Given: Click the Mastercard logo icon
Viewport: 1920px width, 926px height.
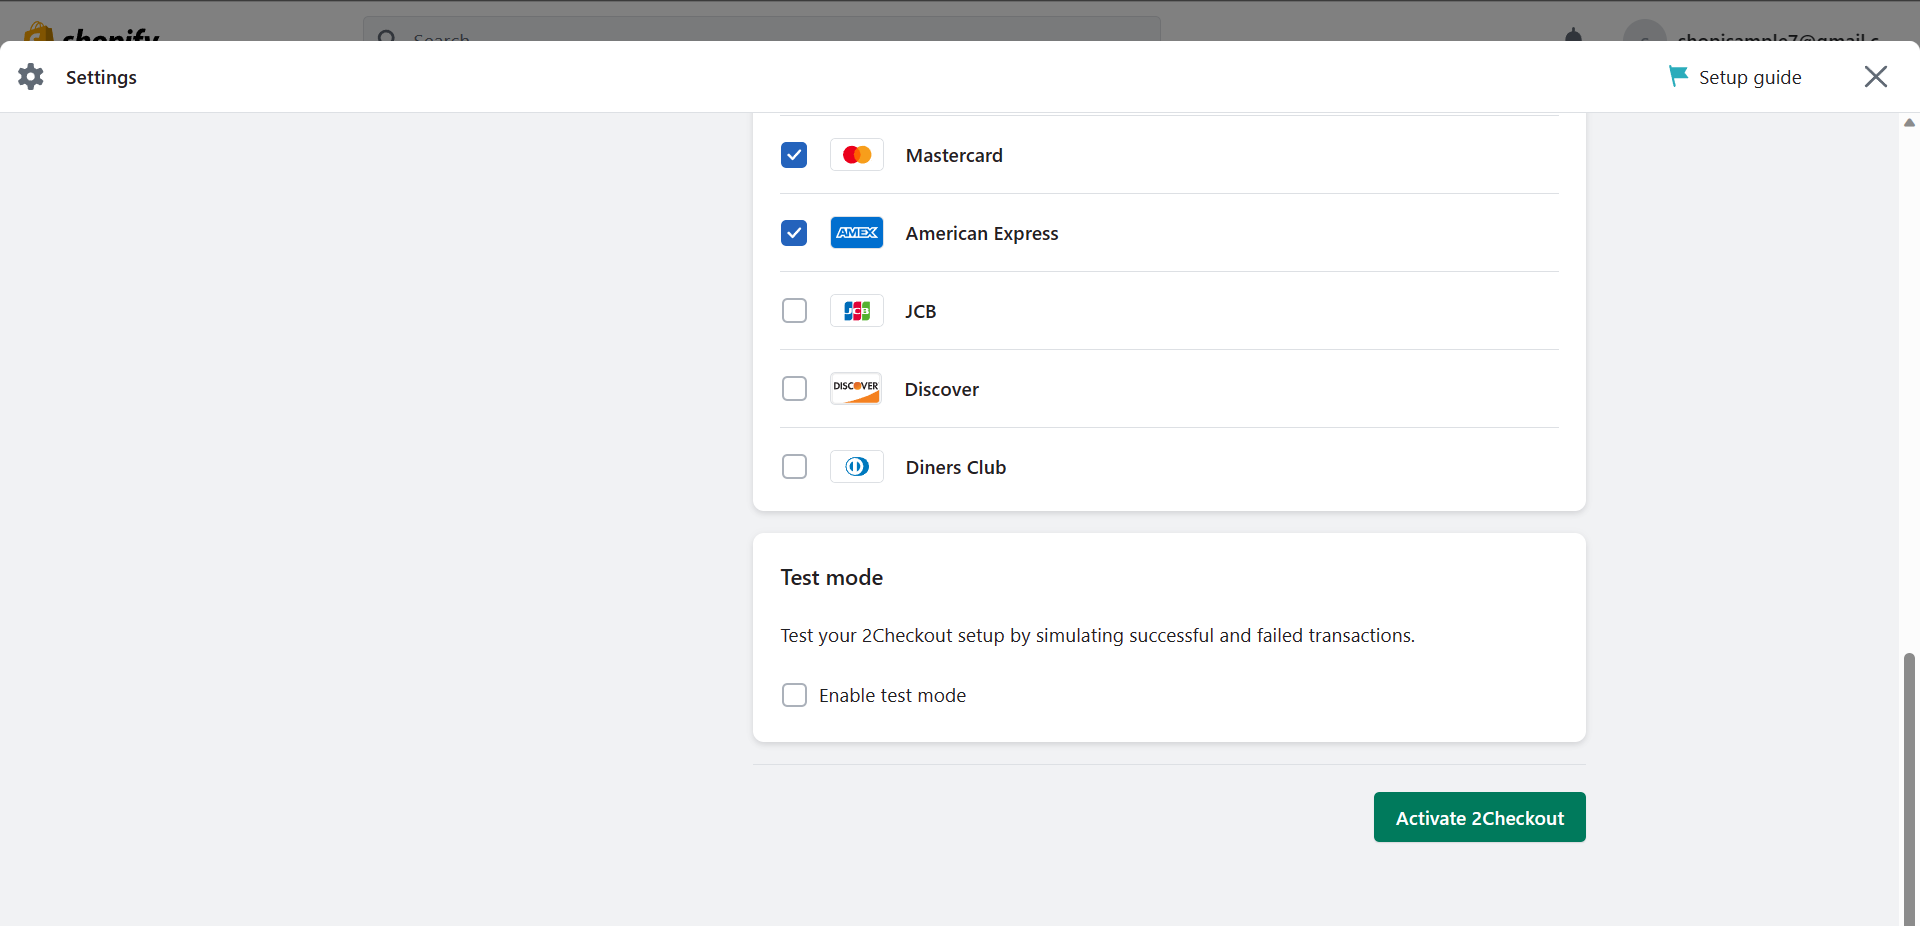Looking at the screenshot, I should tap(857, 155).
